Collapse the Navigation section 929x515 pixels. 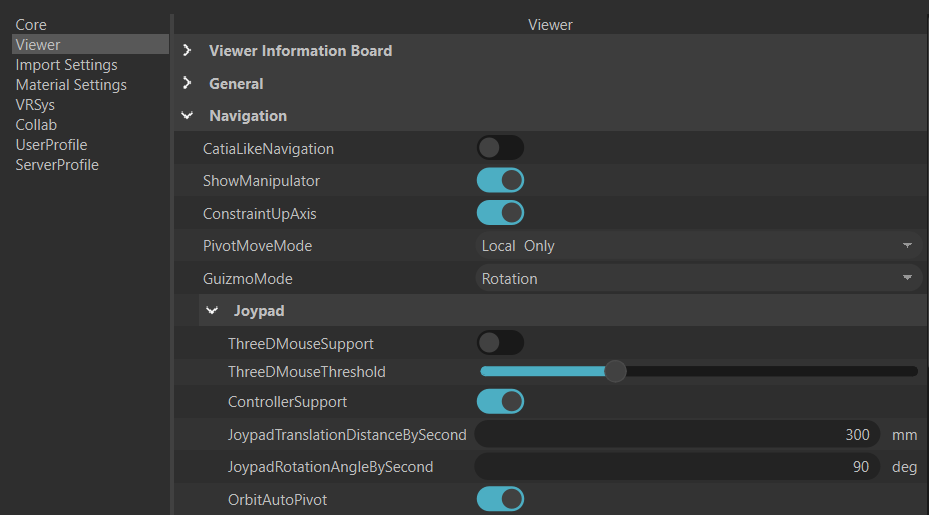[x=187, y=116]
